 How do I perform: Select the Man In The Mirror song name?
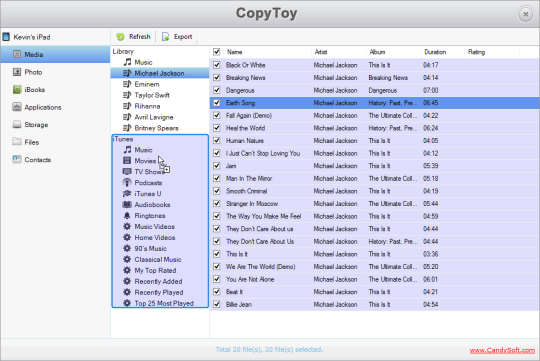tap(249, 178)
